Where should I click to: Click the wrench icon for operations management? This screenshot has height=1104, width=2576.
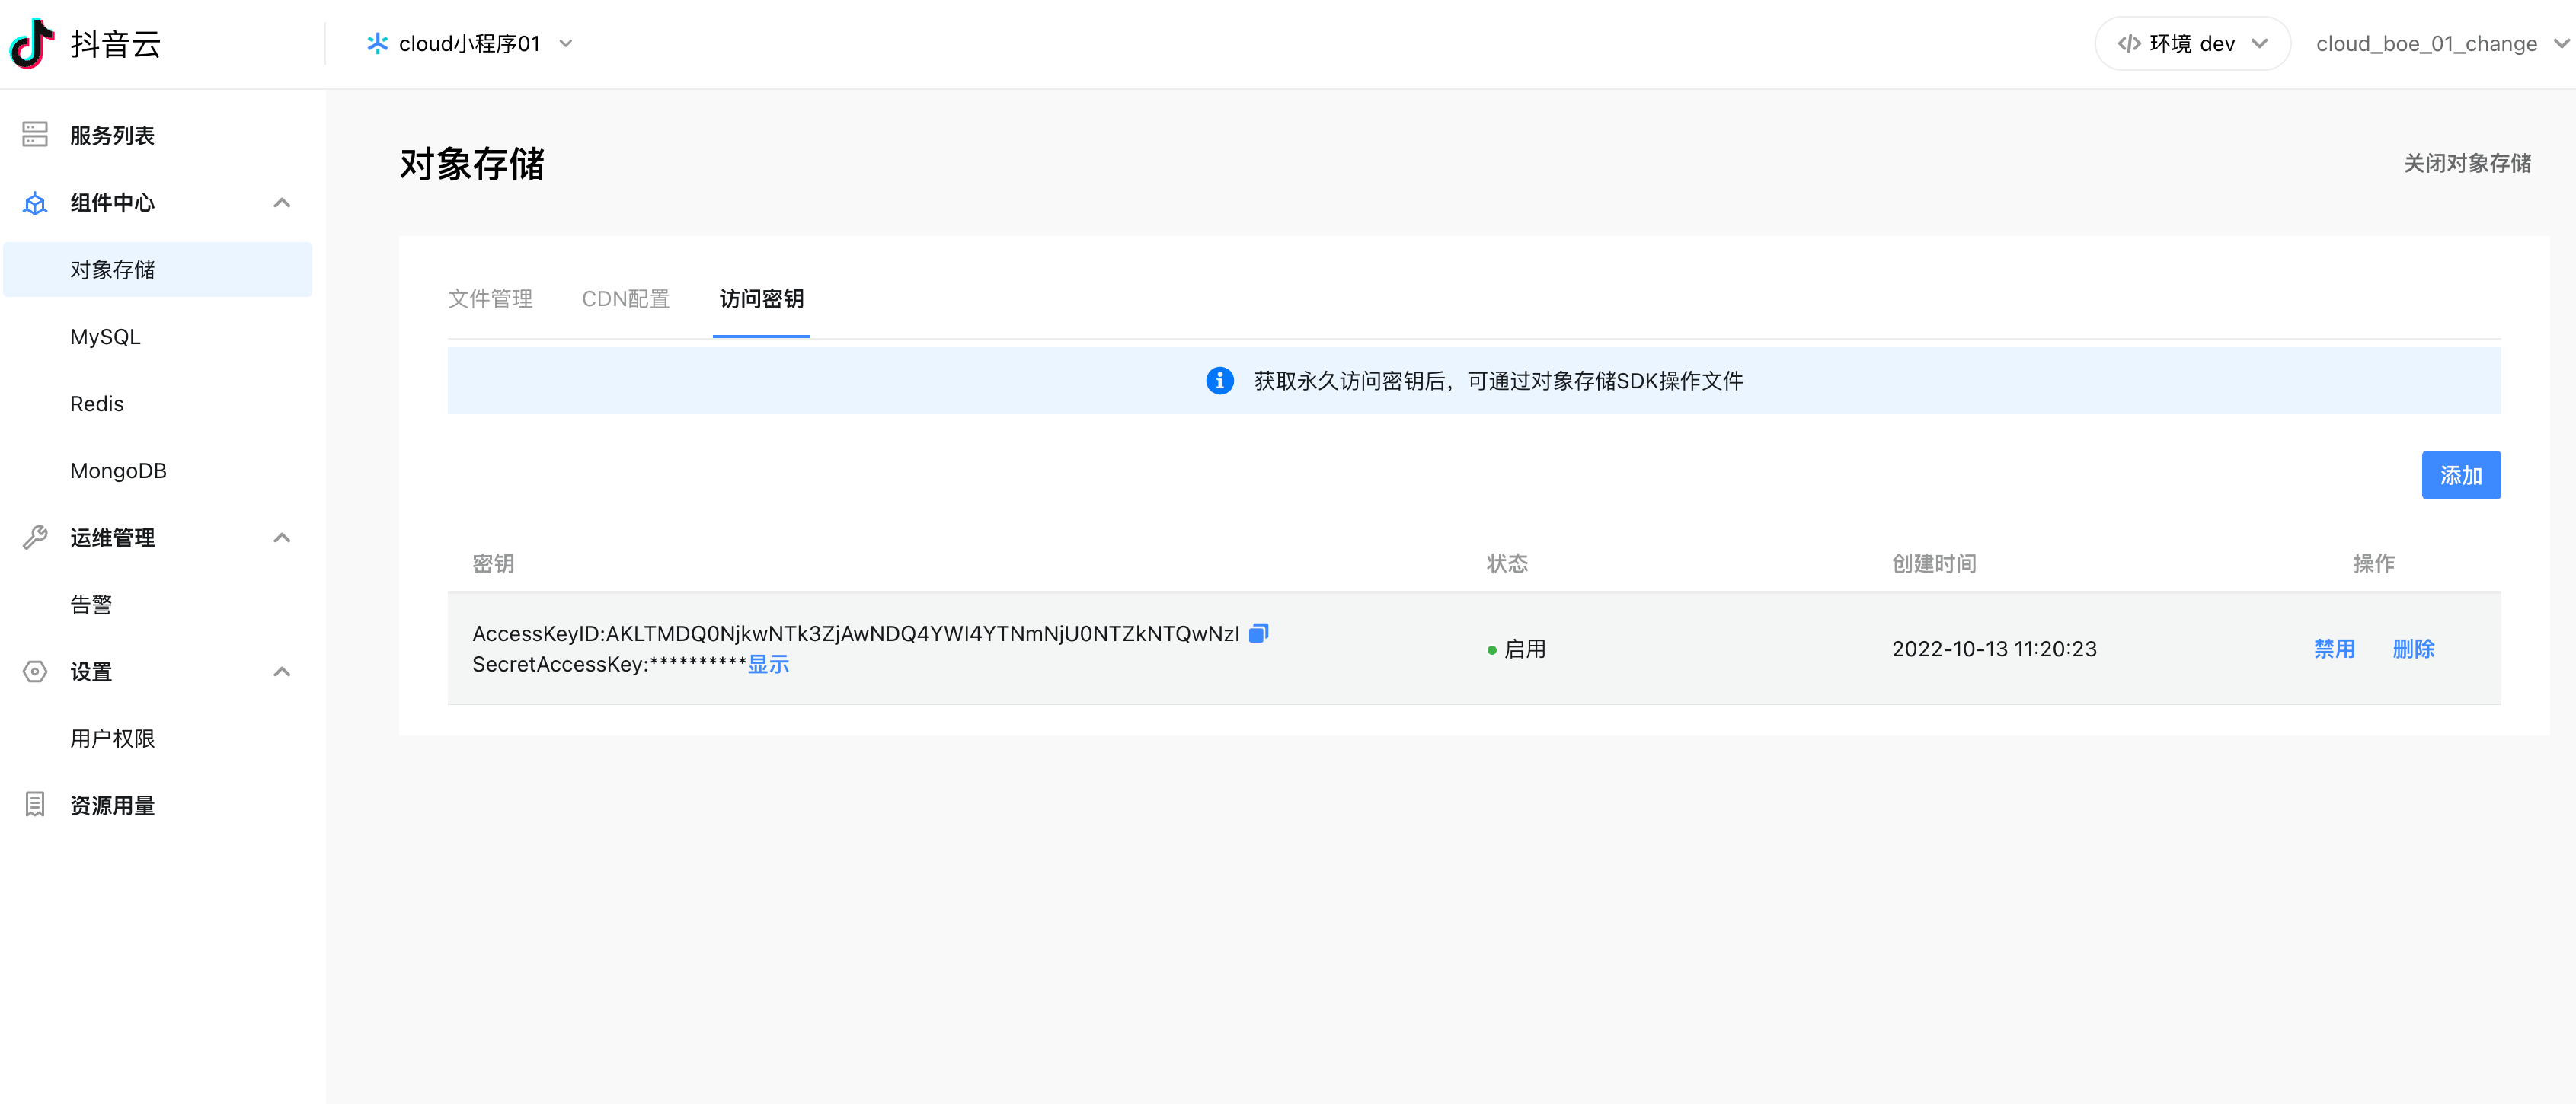click(x=35, y=538)
